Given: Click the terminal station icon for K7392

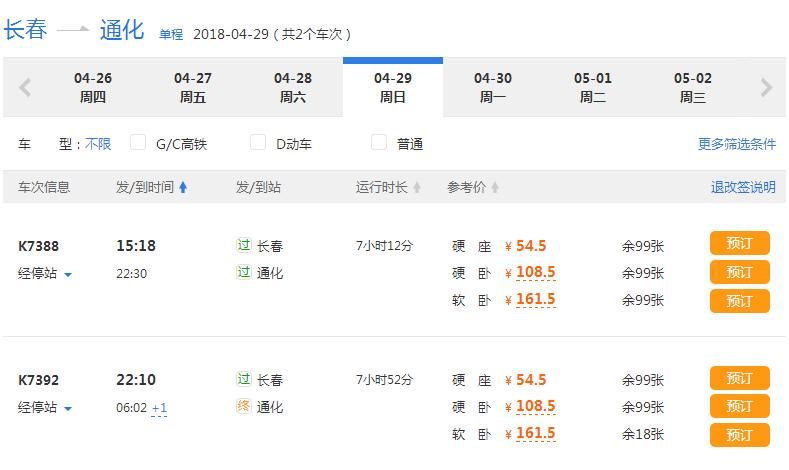Looking at the screenshot, I should [x=243, y=407].
